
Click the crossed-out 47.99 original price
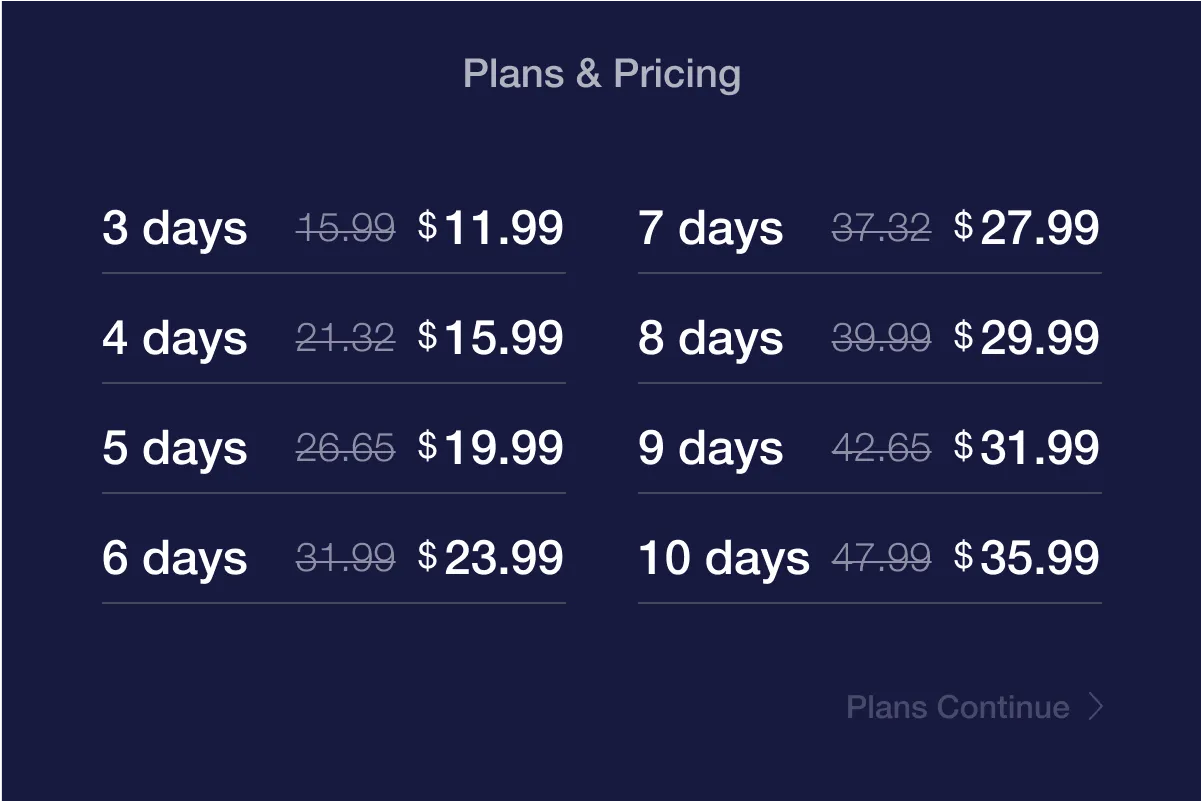tap(881, 558)
